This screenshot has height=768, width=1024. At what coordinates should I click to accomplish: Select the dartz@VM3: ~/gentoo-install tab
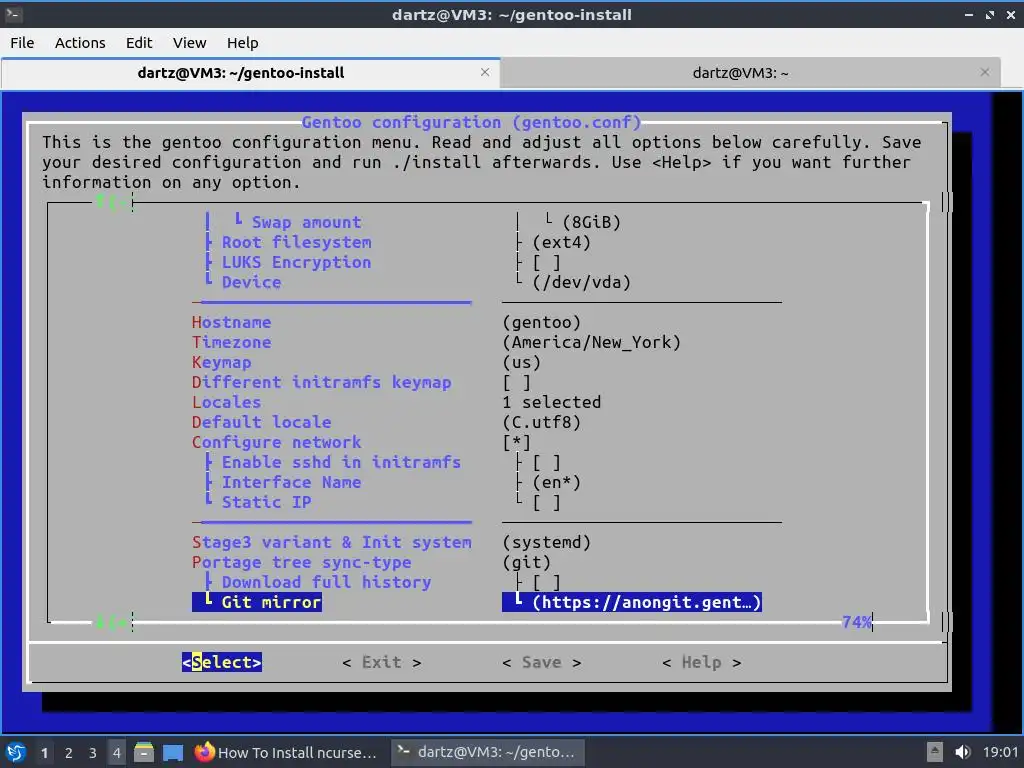click(x=240, y=73)
